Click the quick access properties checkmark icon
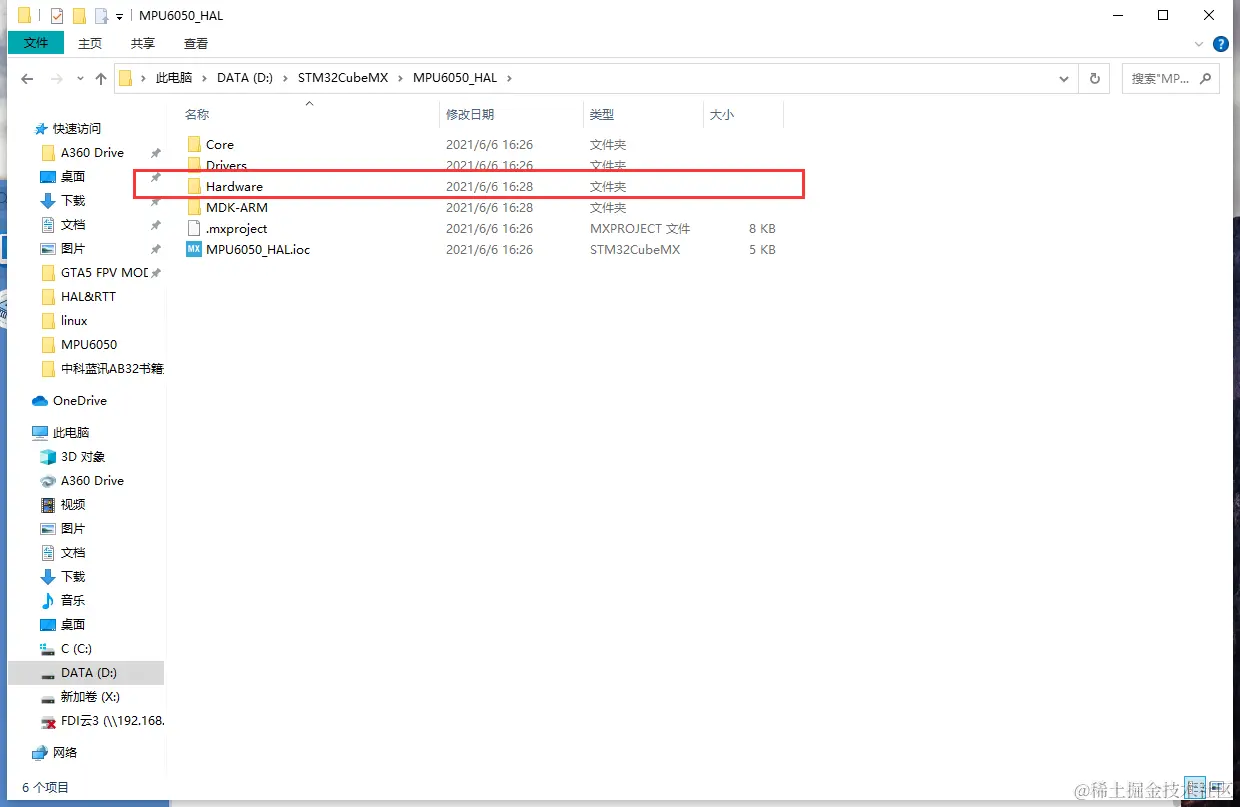The width and height of the screenshot is (1240, 807). click(x=56, y=15)
